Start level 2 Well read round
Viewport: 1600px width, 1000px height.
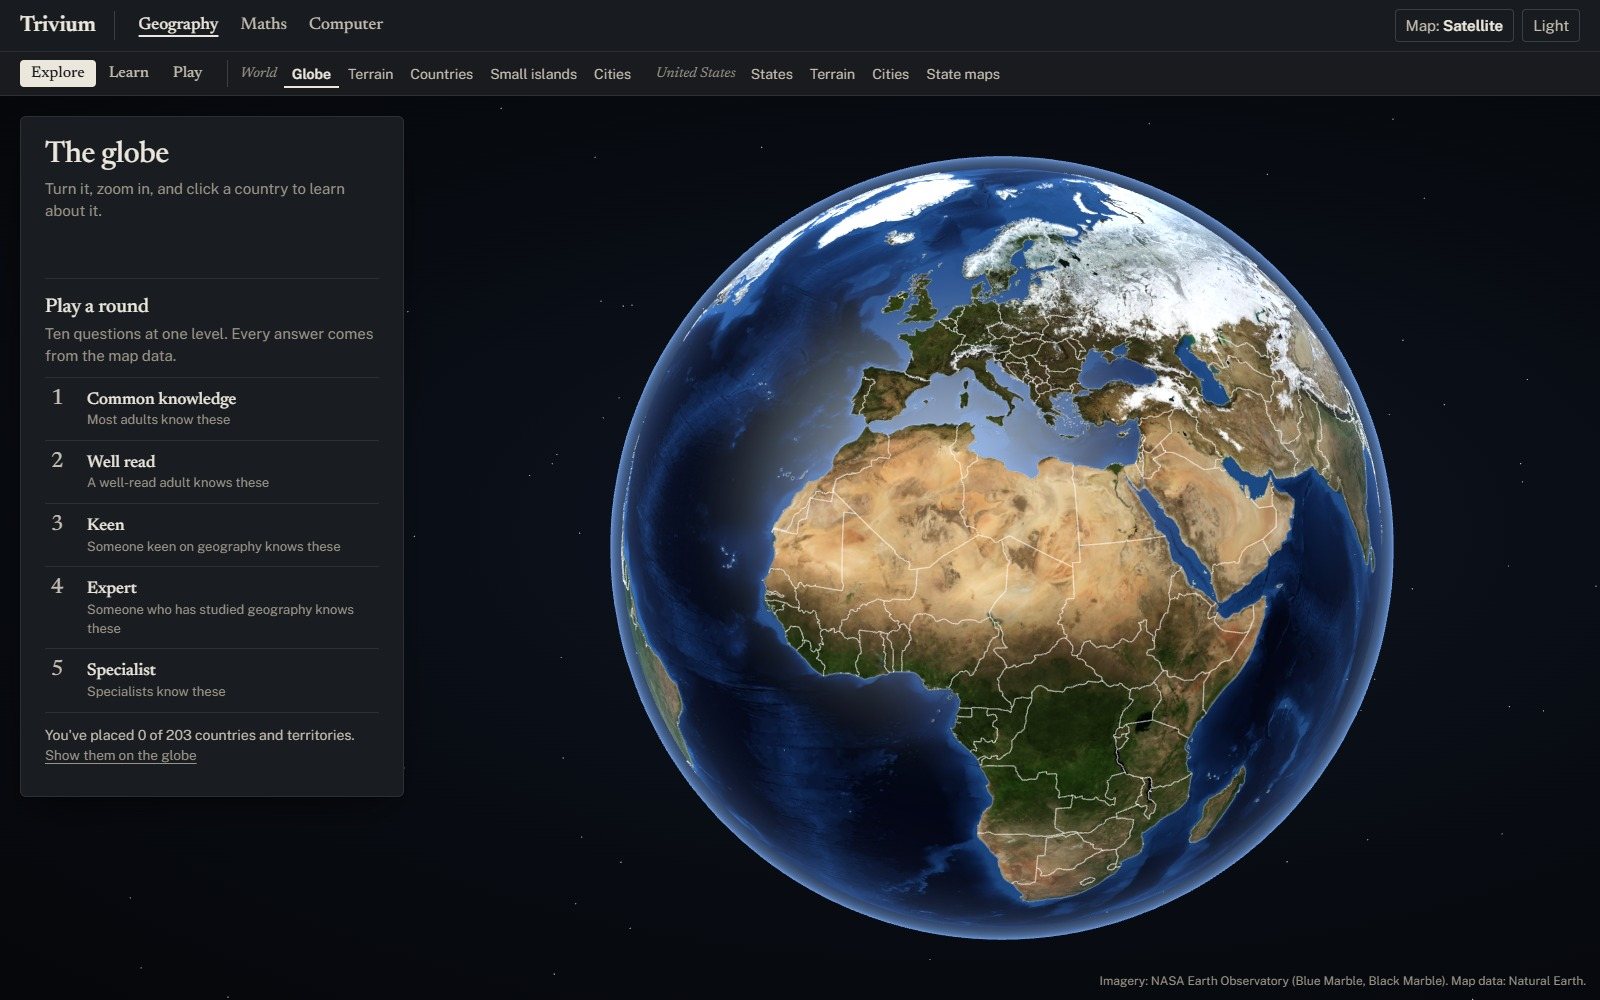[212, 471]
